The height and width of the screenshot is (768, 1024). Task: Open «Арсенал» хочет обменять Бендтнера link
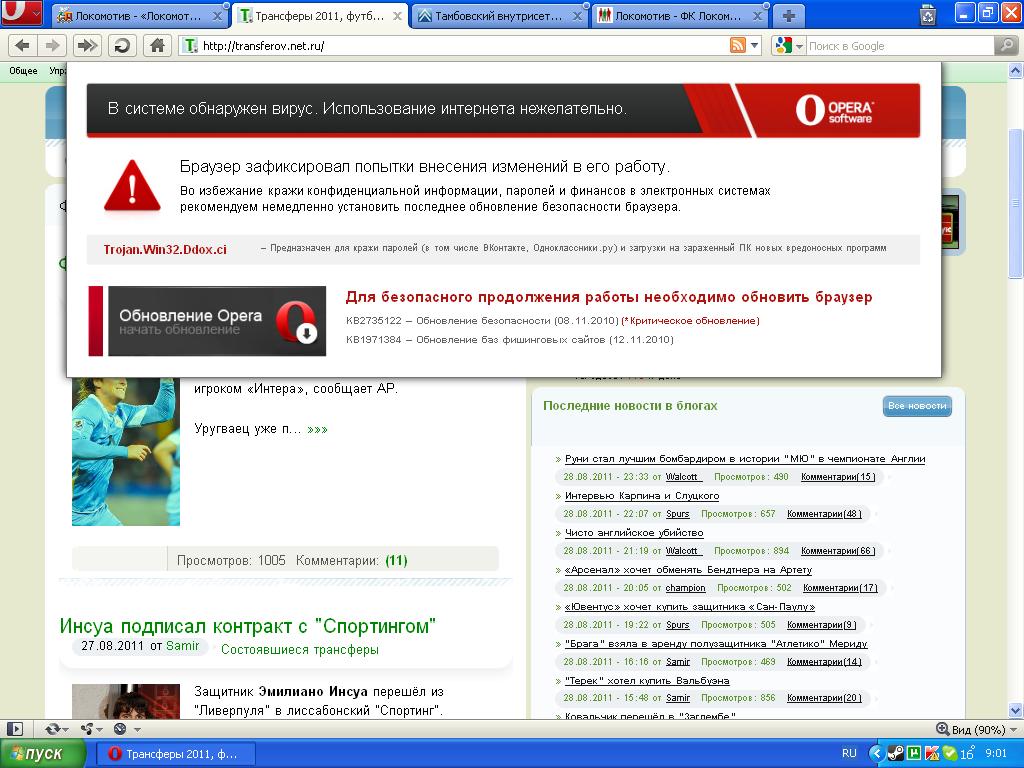688,569
